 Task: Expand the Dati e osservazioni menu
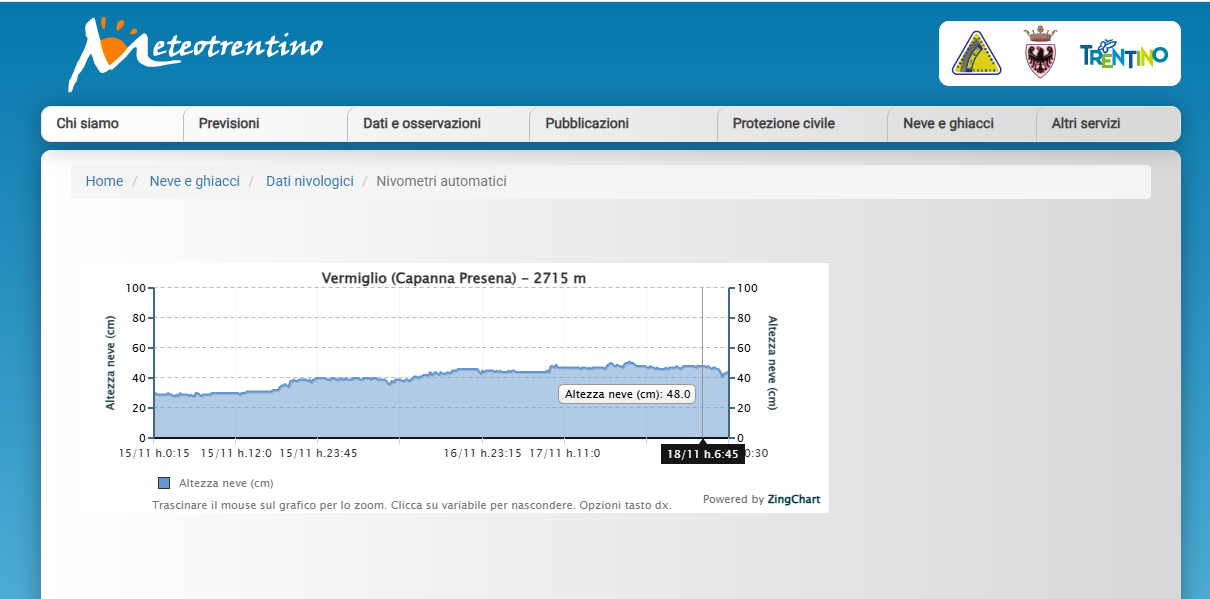pos(422,124)
